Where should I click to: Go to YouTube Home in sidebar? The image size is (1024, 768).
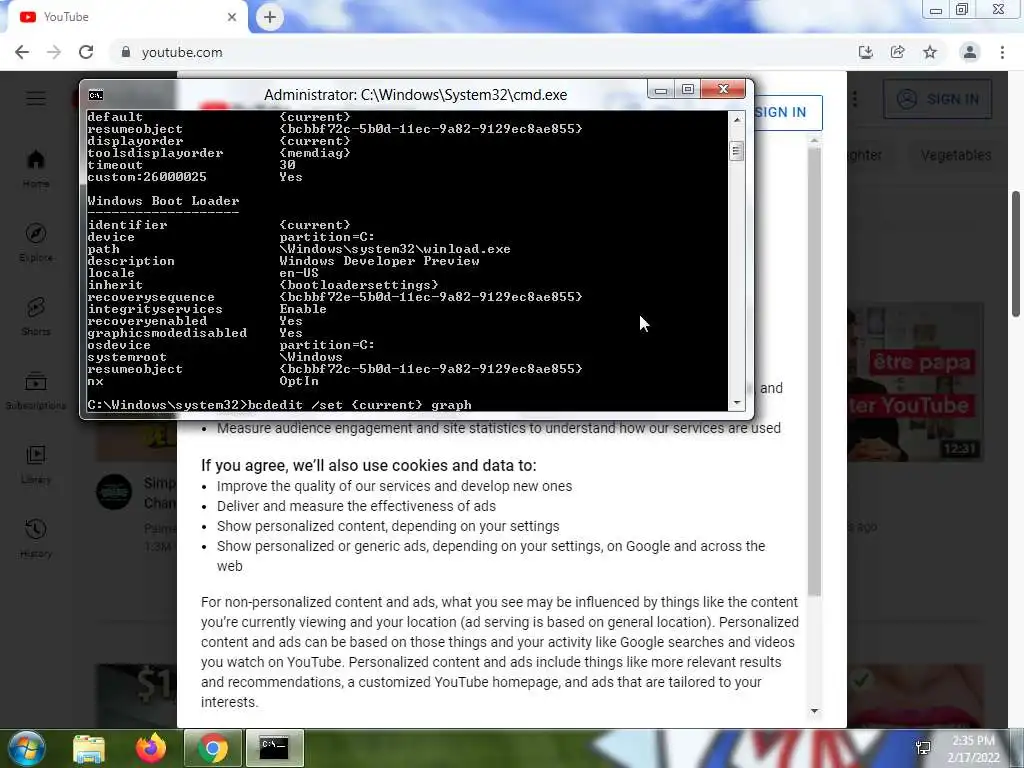coord(36,168)
